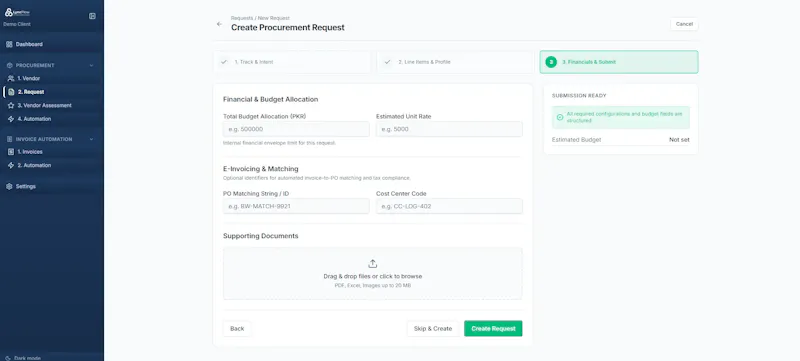This screenshot has width=800, height=361.
Task: Click lightning icon for 4. Automation
Action: (x=11, y=119)
